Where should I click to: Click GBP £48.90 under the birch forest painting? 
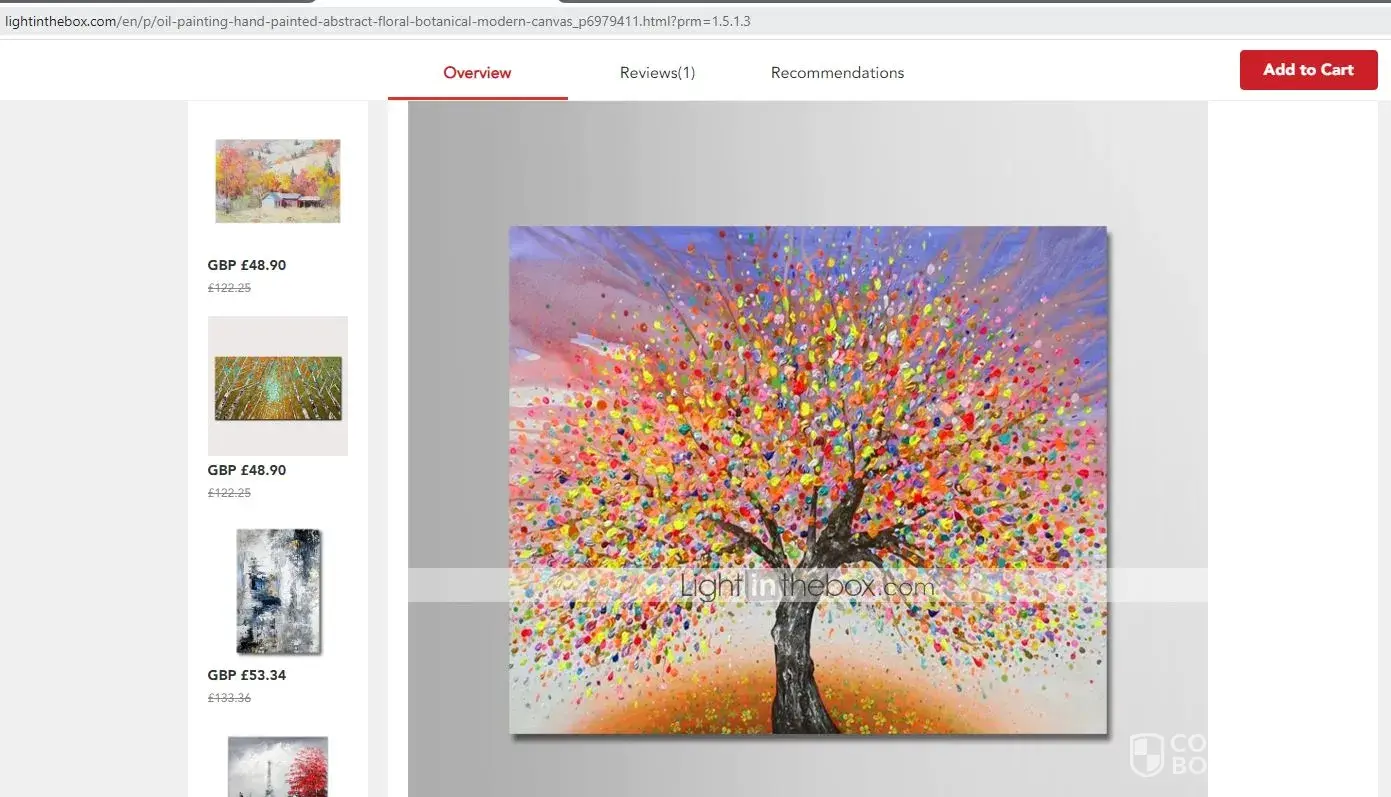pos(247,470)
